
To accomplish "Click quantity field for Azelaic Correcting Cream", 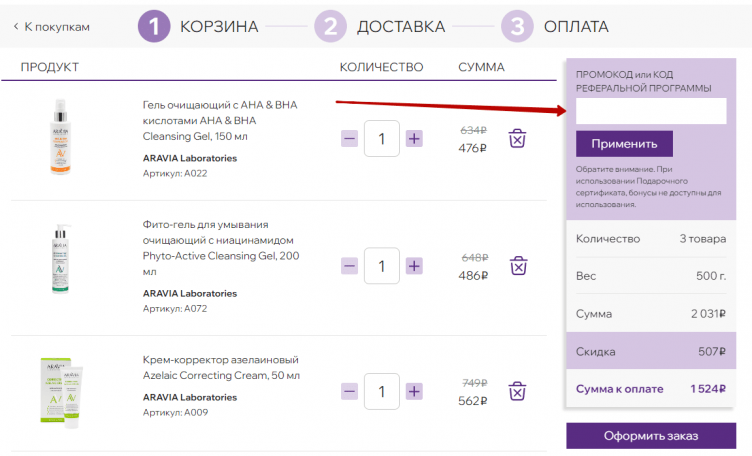I will tap(382, 391).
